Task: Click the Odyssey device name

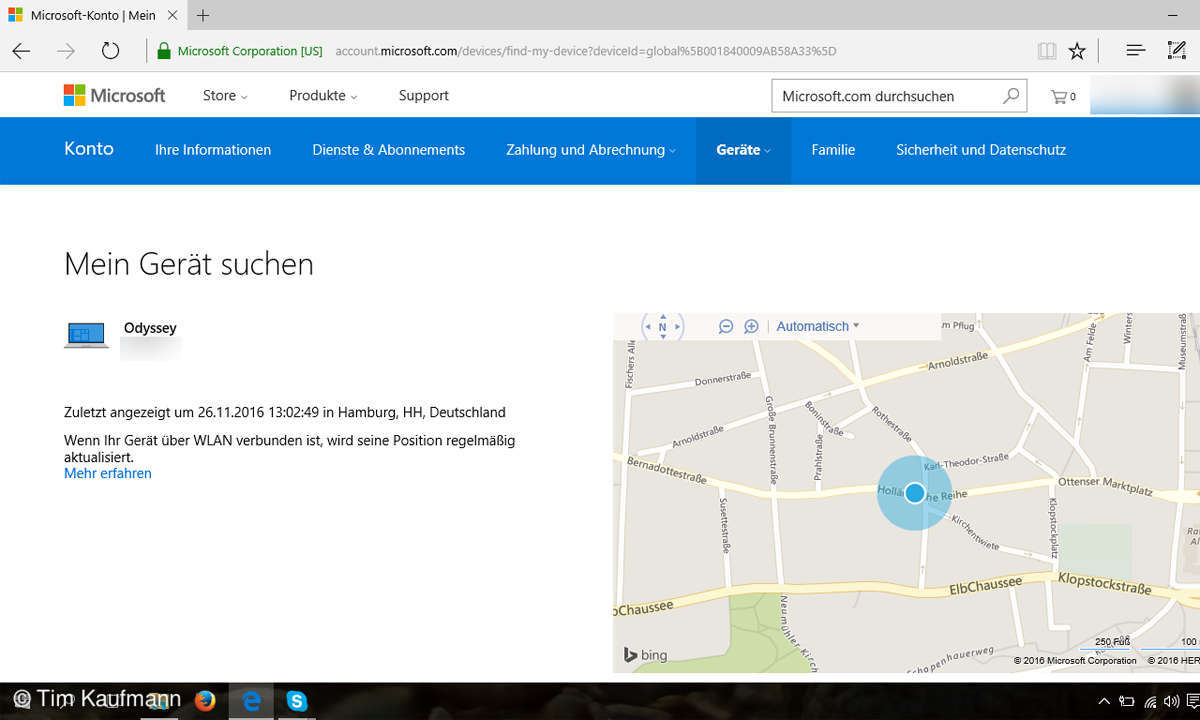Action: (150, 328)
